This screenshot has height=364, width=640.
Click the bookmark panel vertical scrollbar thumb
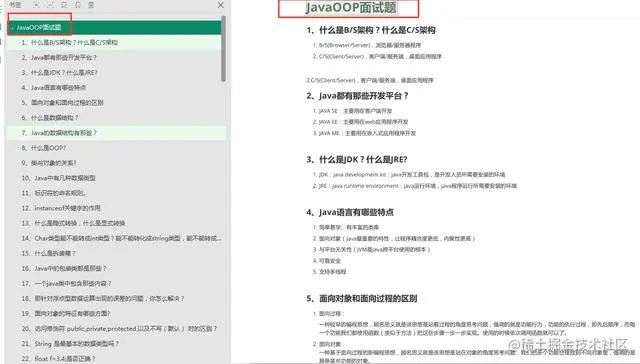click(x=223, y=49)
